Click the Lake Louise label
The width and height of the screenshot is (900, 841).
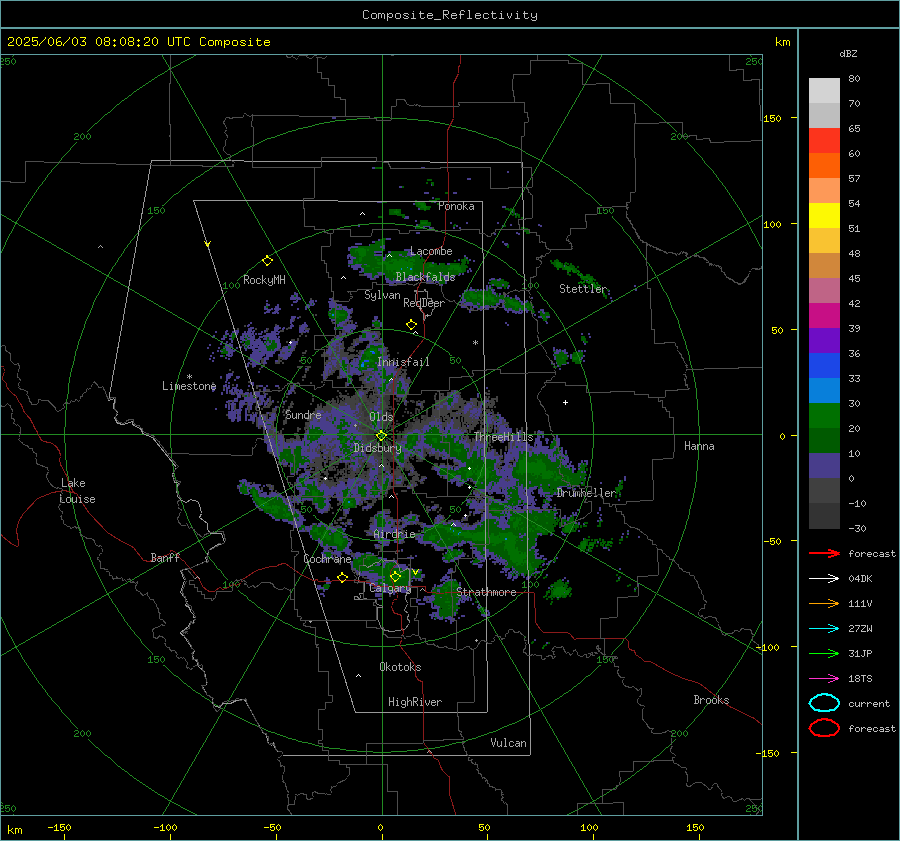pyautogui.click(x=77, y=491)
